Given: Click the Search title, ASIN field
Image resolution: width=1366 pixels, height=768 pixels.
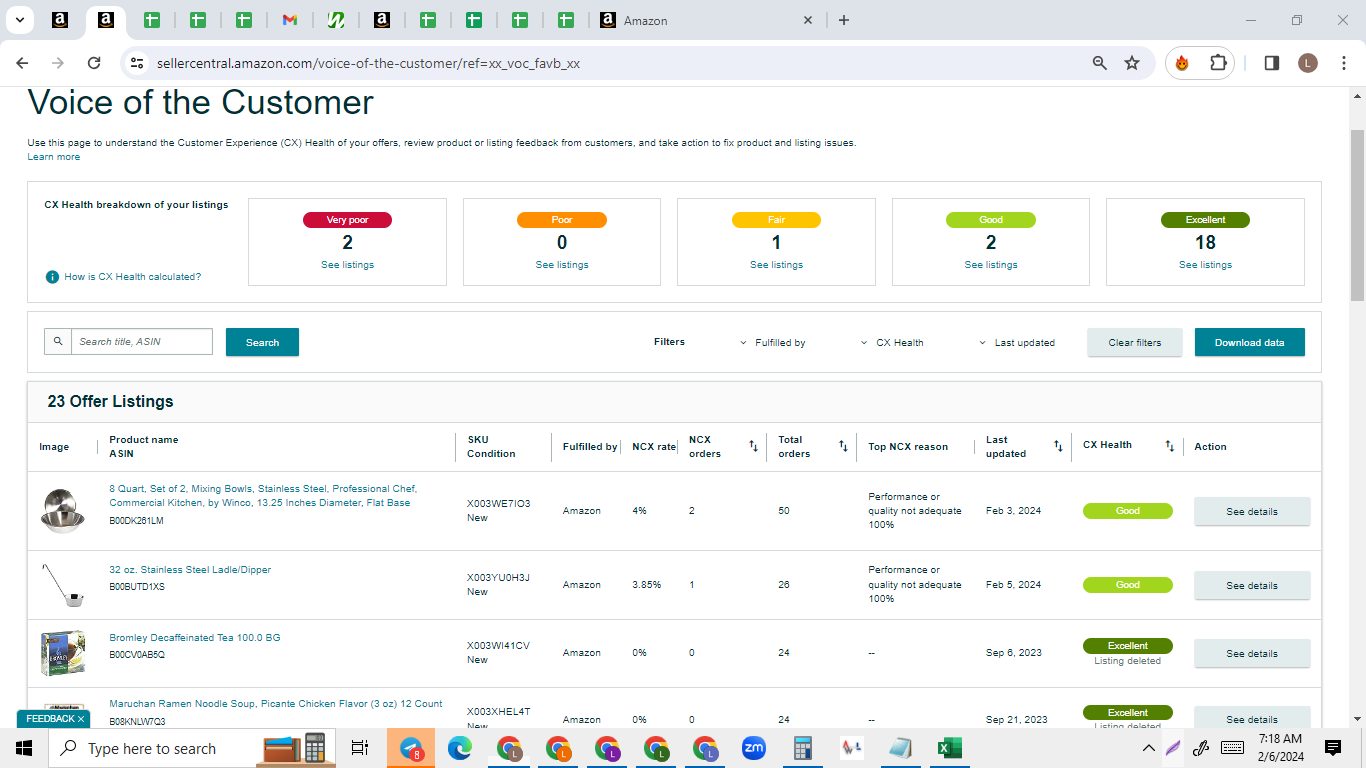Looking at the screenshot, I should 142,342.
